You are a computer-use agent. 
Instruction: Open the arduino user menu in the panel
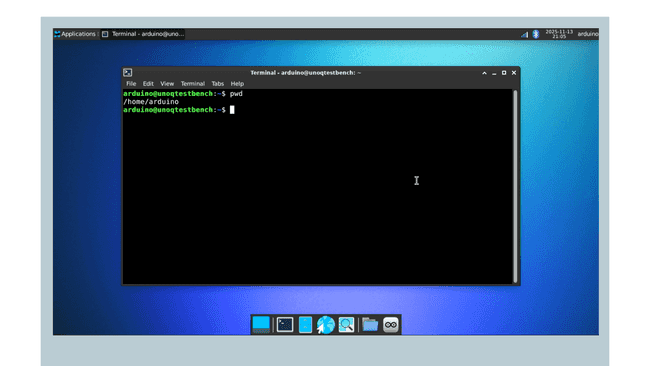coord(588,34)
